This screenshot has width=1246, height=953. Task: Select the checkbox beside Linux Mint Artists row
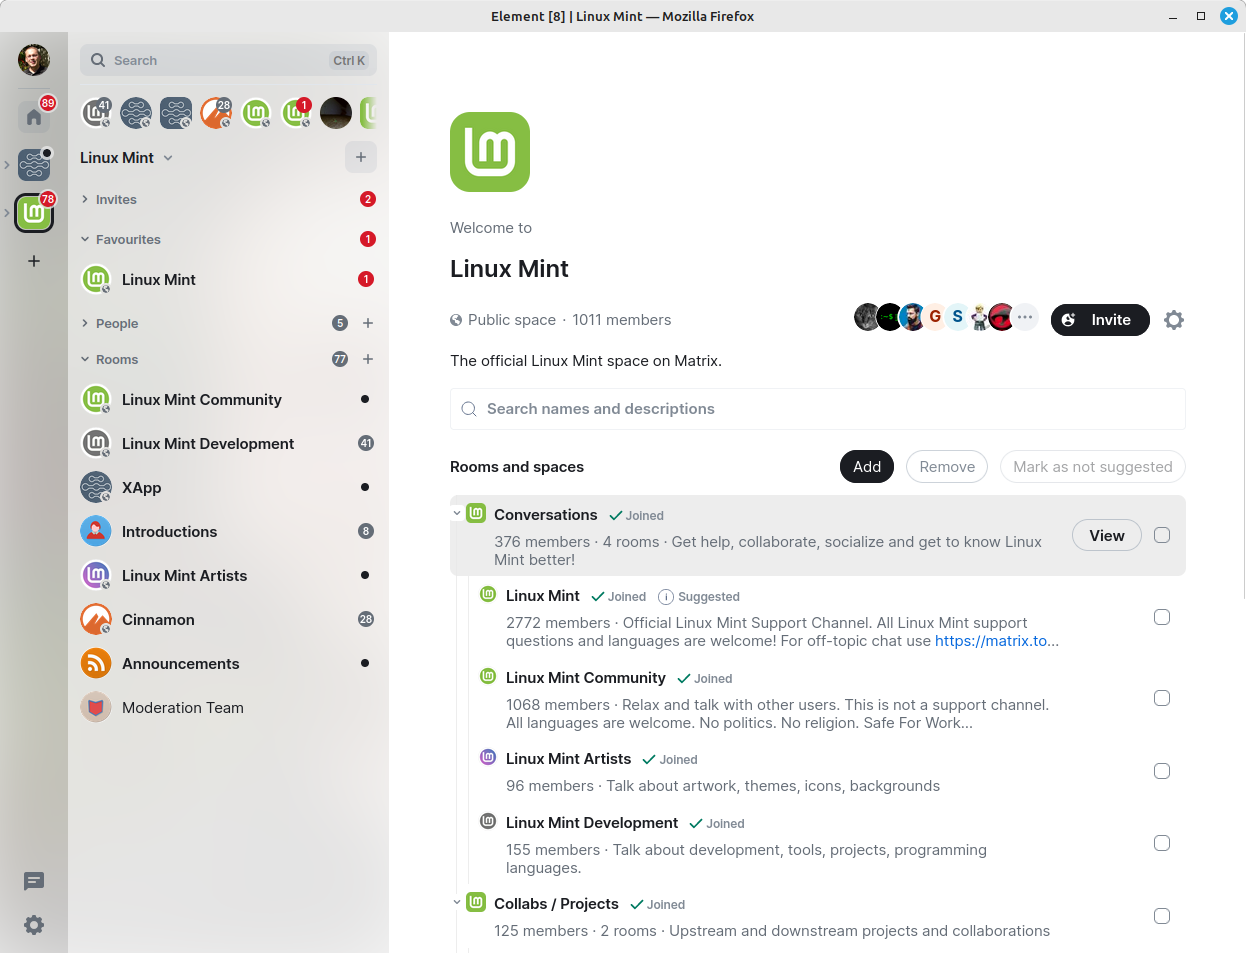pos(1161,771)
